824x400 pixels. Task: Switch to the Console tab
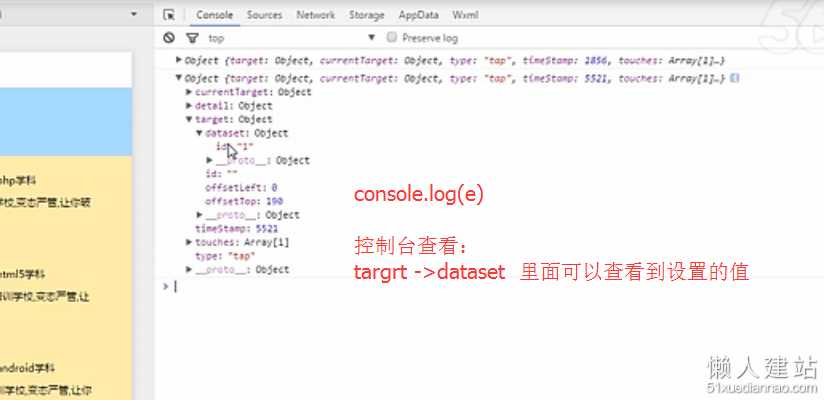[214, 15]
